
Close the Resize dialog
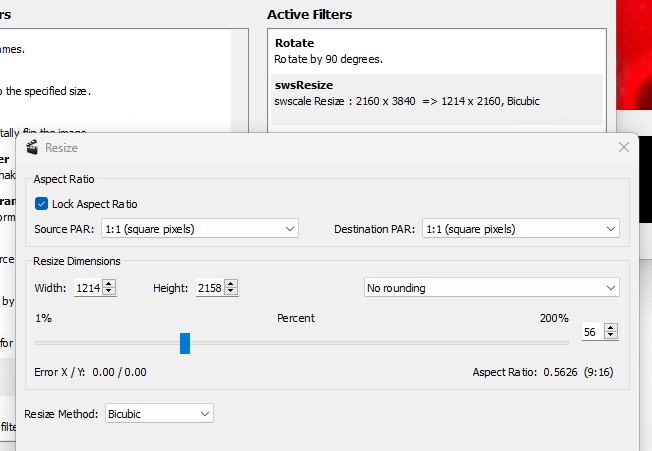click(x=624, y=147)
